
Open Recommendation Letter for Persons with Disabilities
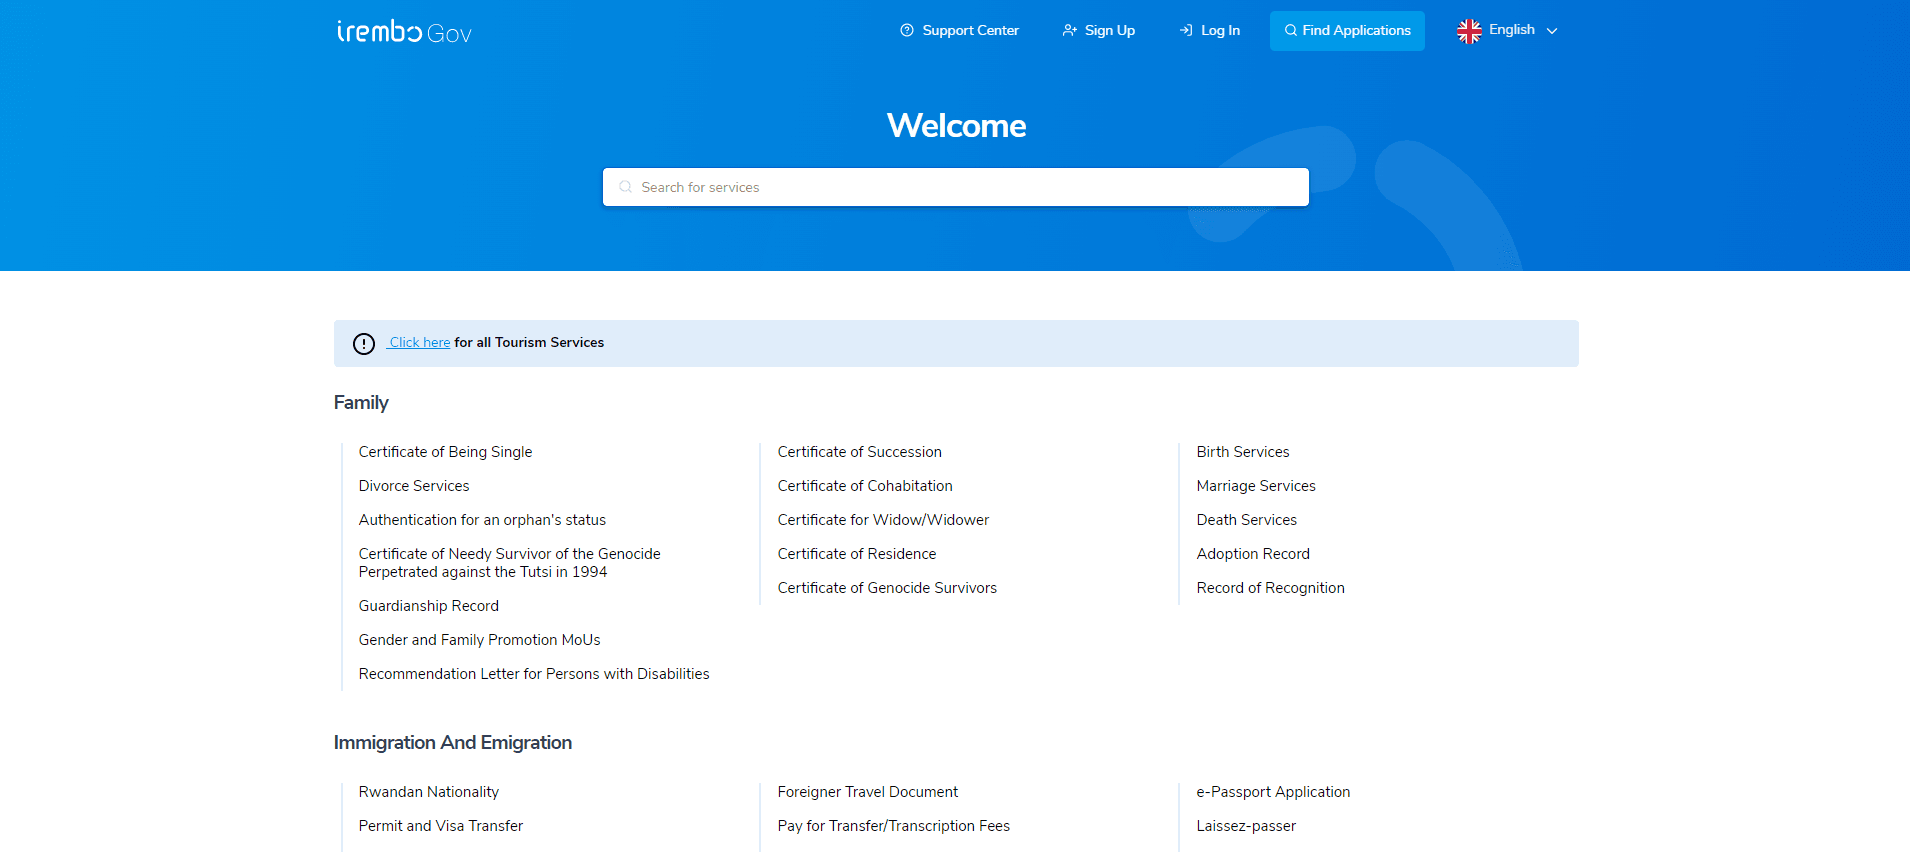click(534, 674)
